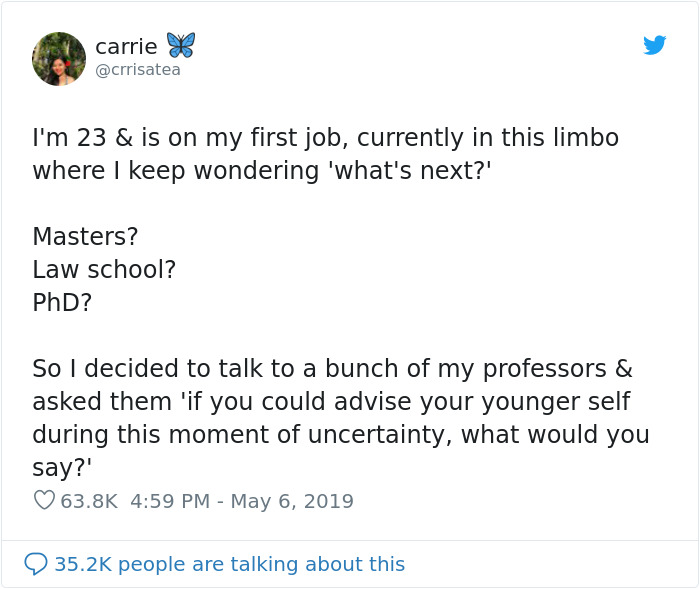Open carrie's profile picture

pos(59,58)
